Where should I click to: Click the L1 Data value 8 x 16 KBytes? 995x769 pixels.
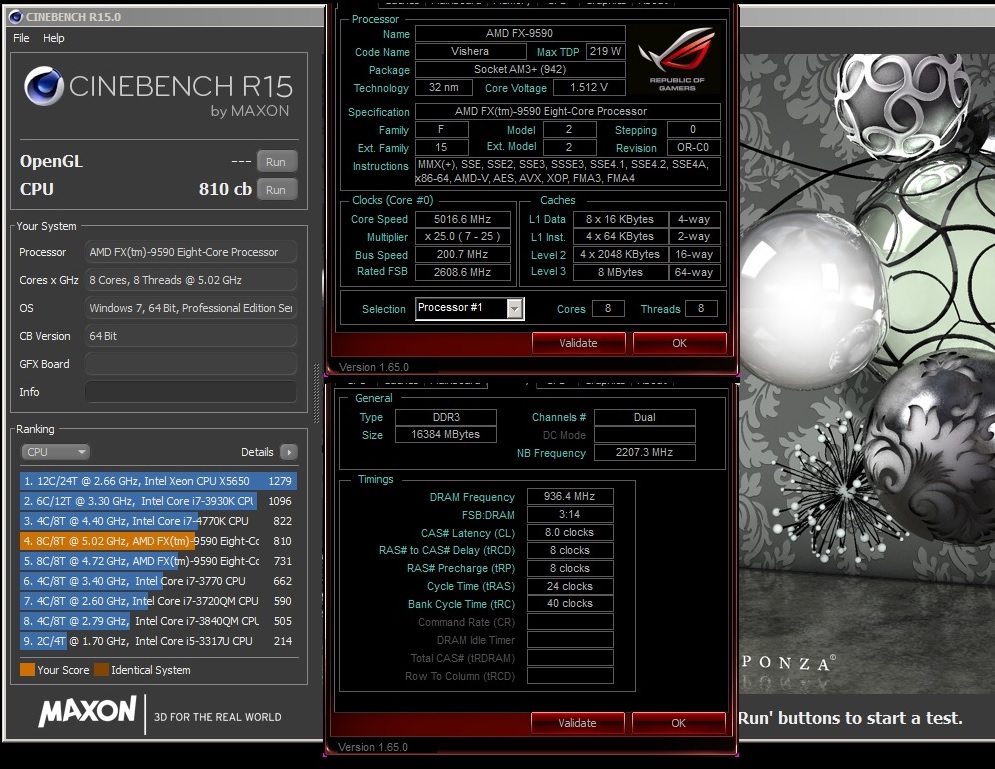(x=620, y=219)
